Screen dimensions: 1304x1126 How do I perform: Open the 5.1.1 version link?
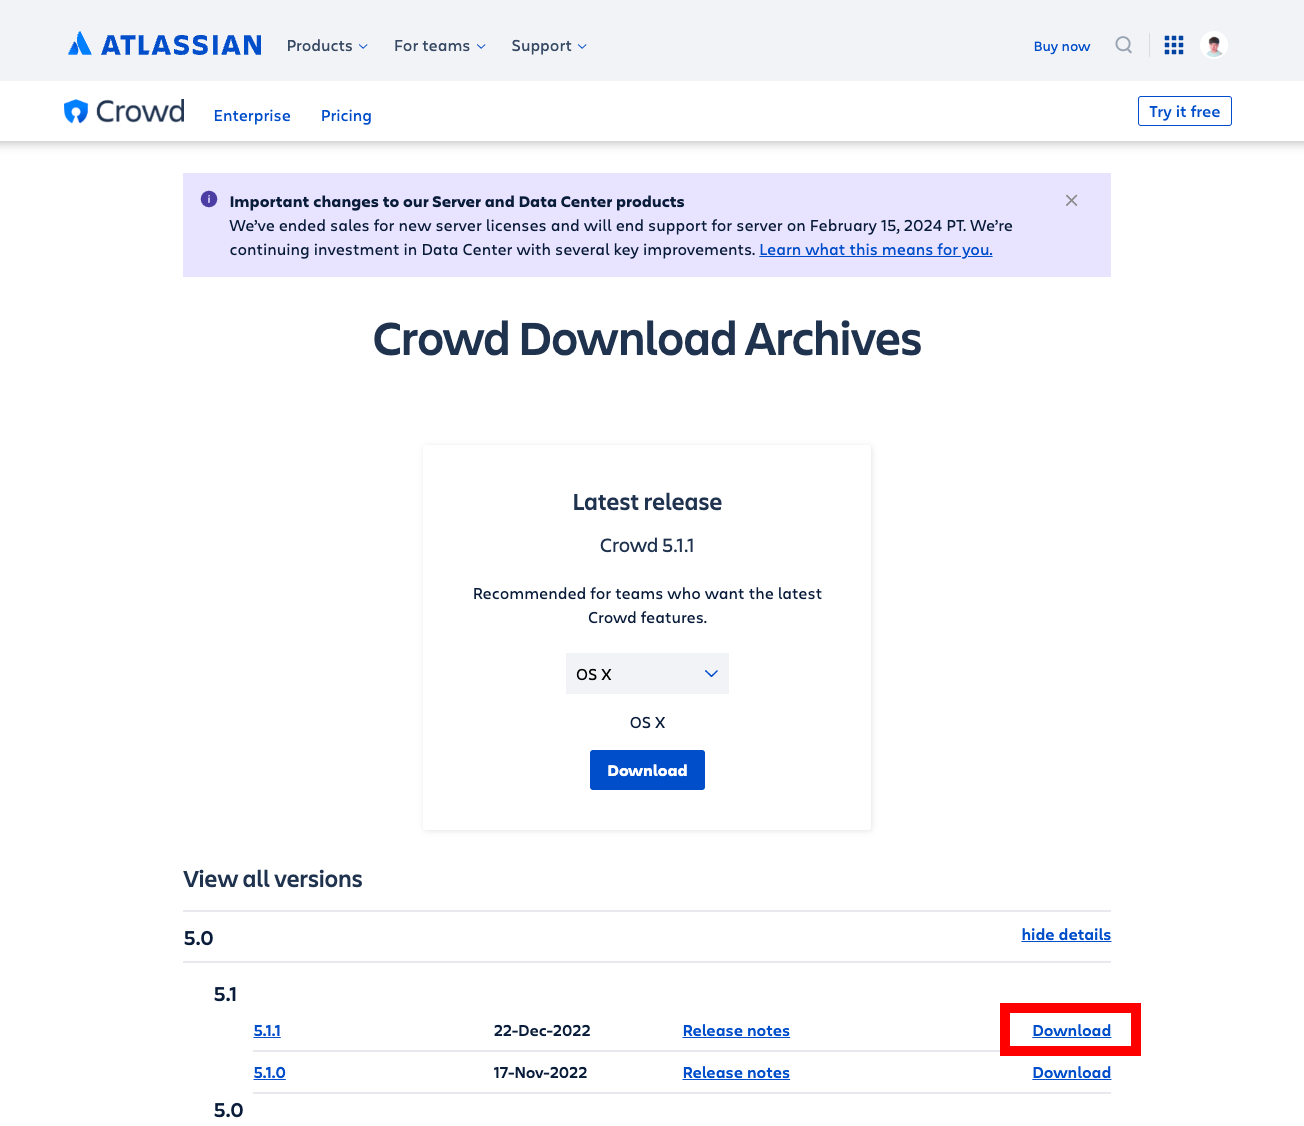coord(267,1030)
